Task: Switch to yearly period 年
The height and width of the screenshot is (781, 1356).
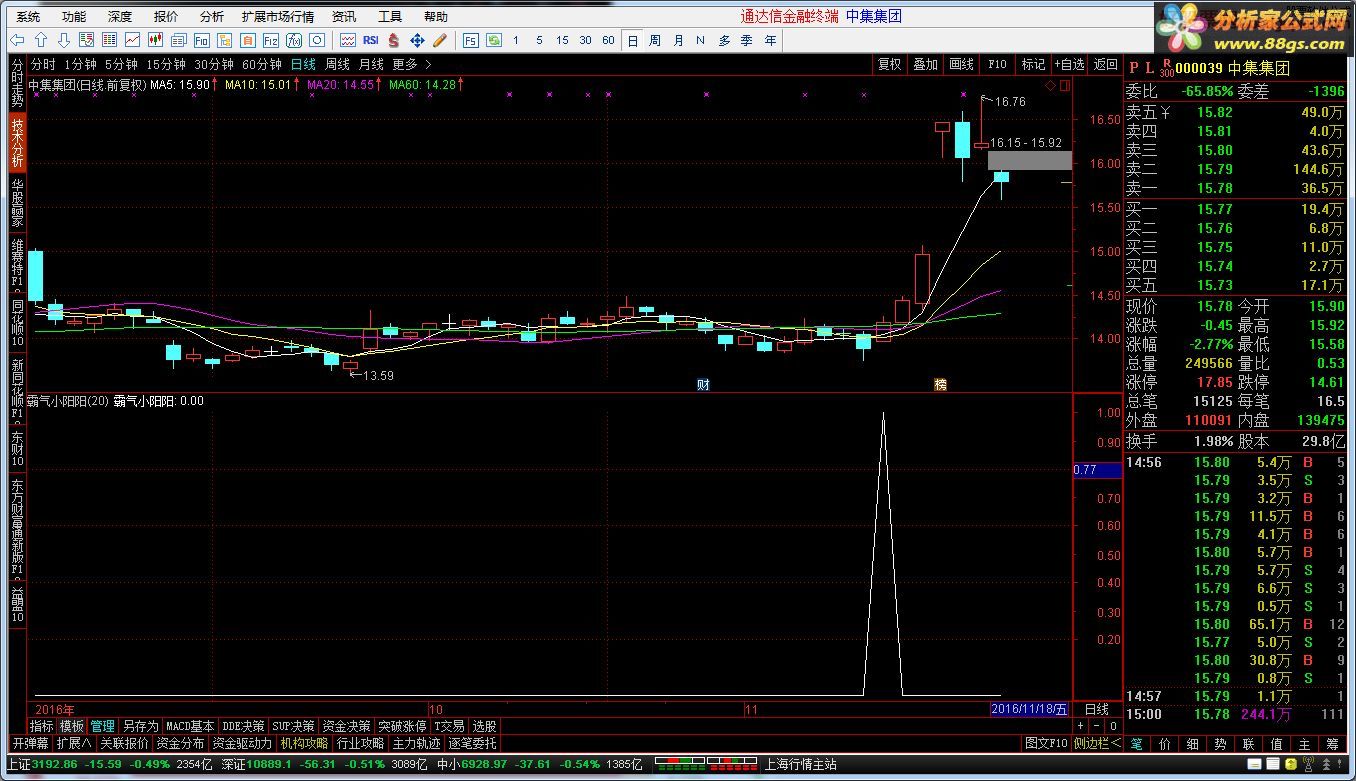Action: click(770, 40)
